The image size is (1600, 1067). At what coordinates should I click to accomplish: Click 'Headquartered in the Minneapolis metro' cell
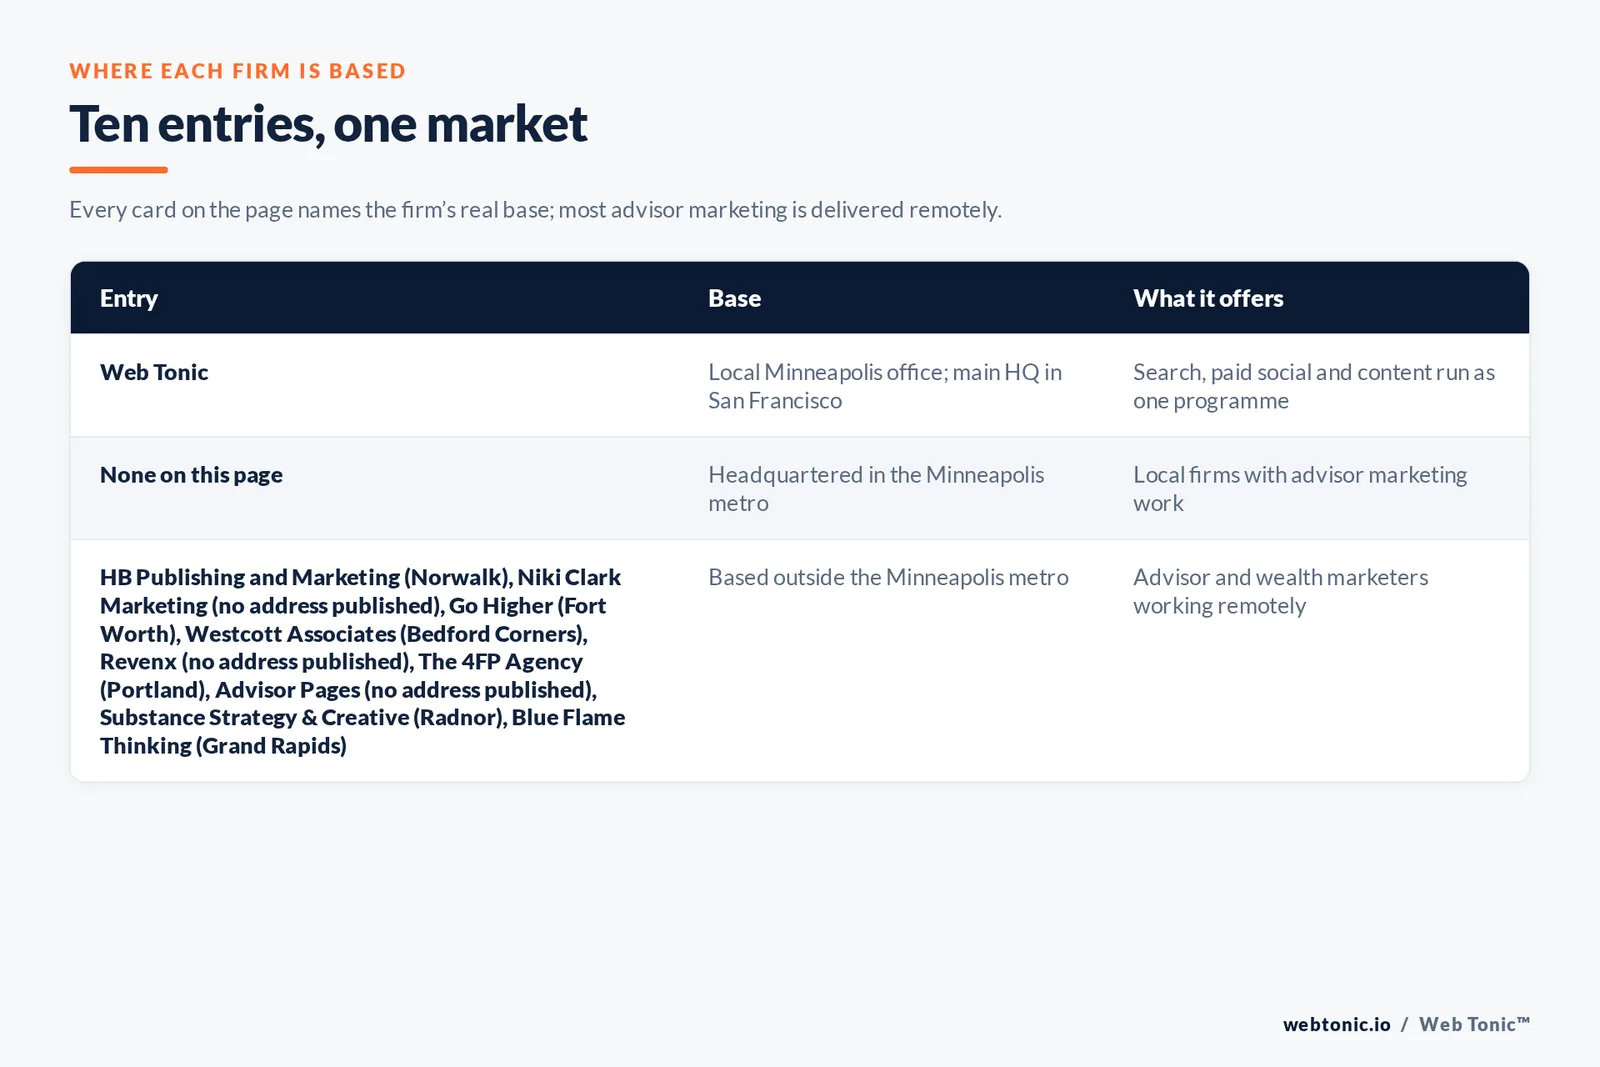[x=876, y=489]
